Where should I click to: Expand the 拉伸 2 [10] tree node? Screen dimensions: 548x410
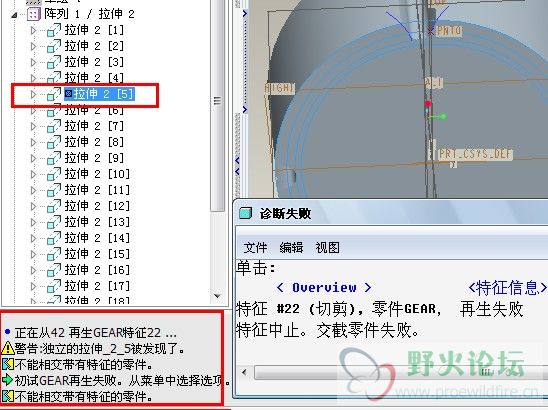pos(34,174)
